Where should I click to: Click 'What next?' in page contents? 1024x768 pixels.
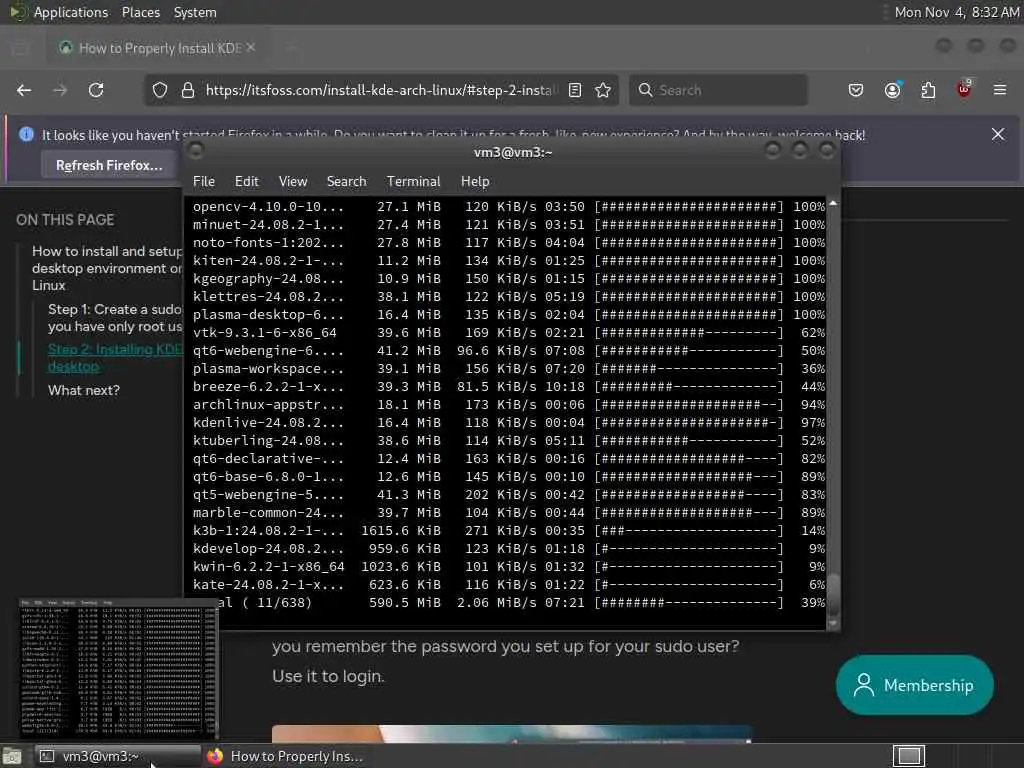(84, 391)
